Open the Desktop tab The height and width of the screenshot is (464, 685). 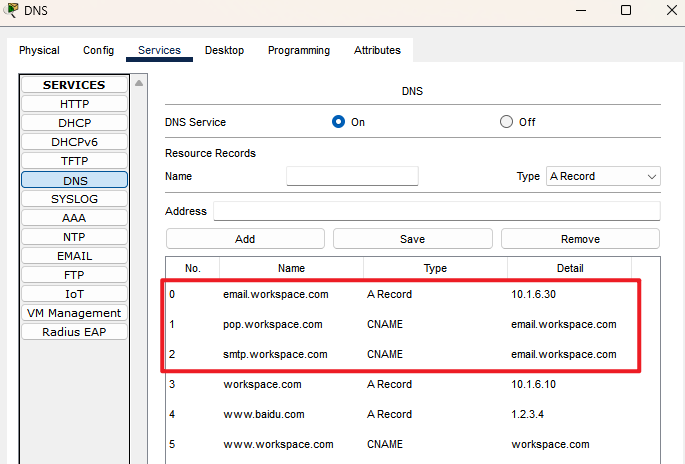(224, 50)
